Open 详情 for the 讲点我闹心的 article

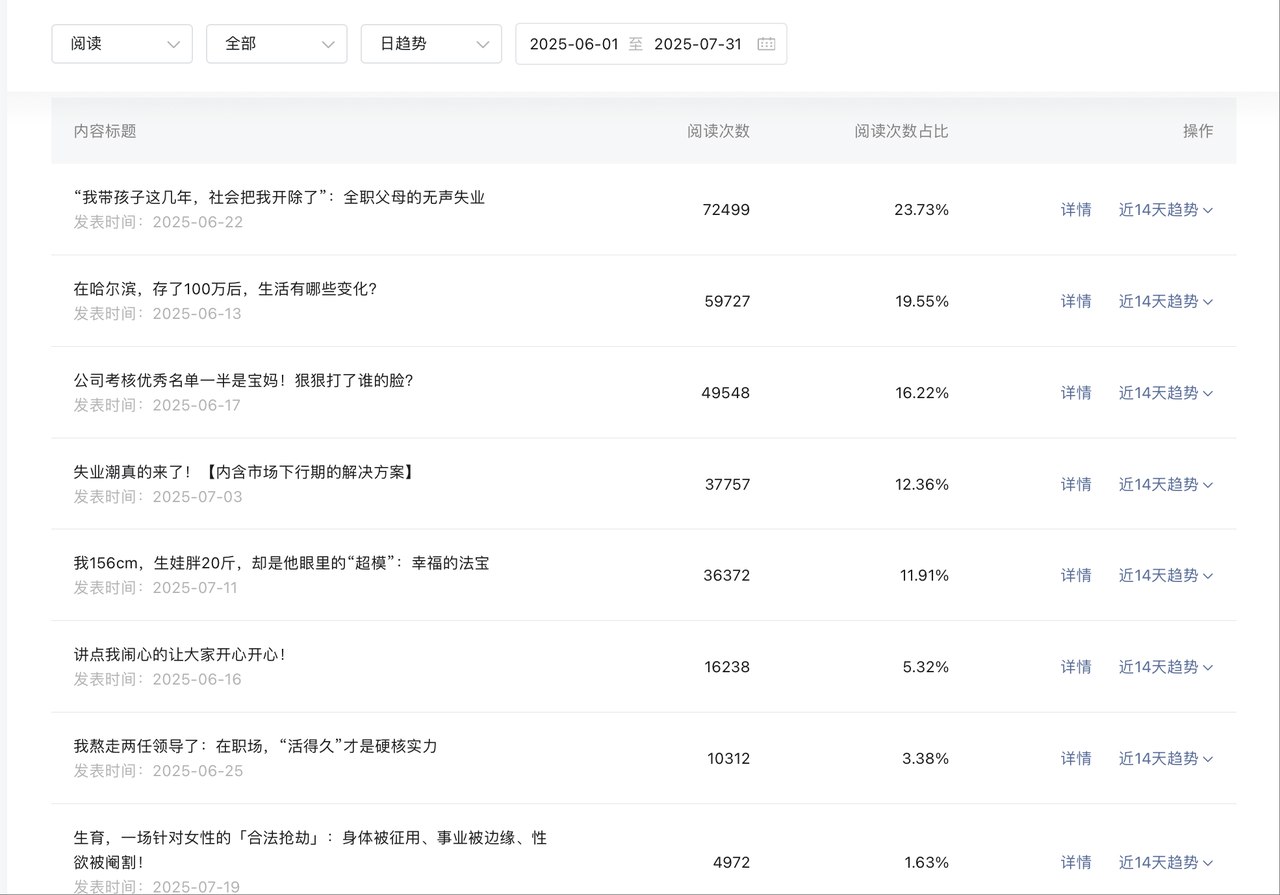click(x=1076, y=667)
